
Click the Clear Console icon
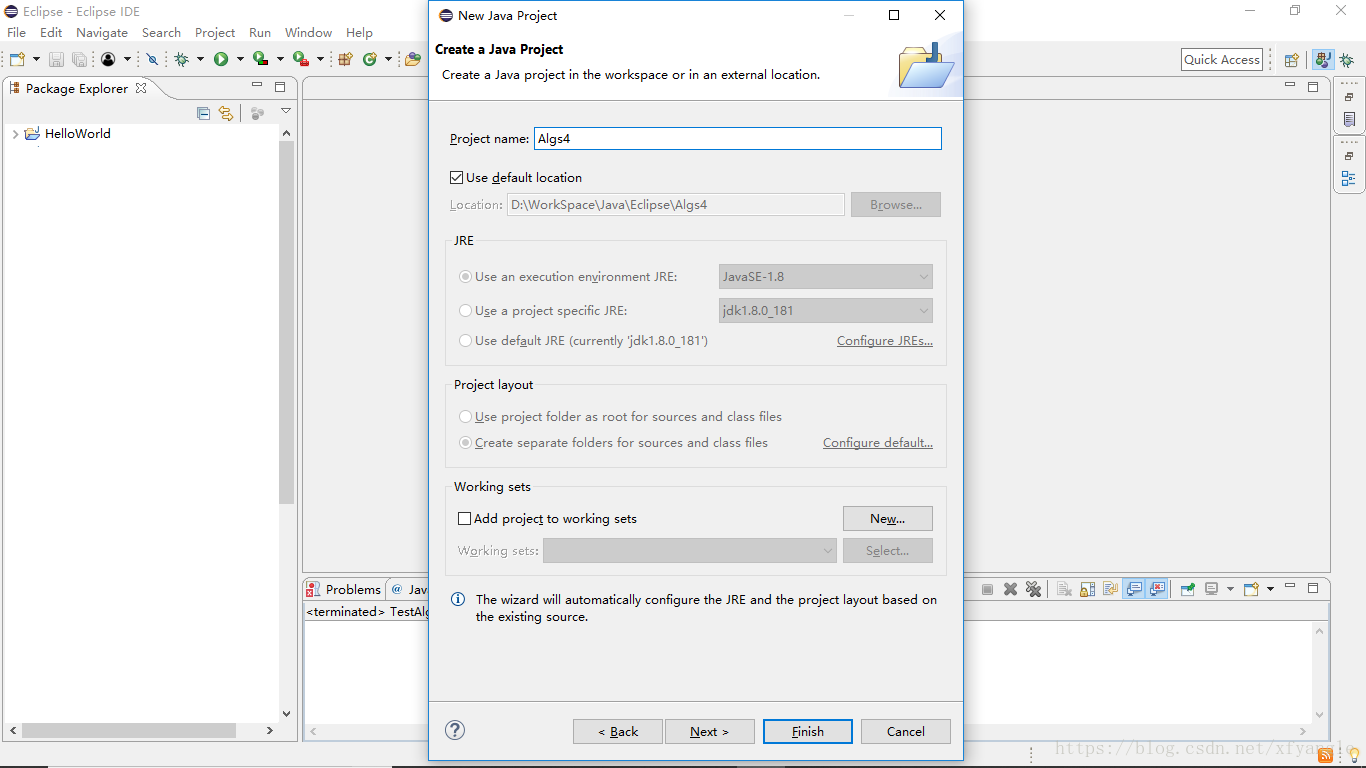[x=1064, y=589]
